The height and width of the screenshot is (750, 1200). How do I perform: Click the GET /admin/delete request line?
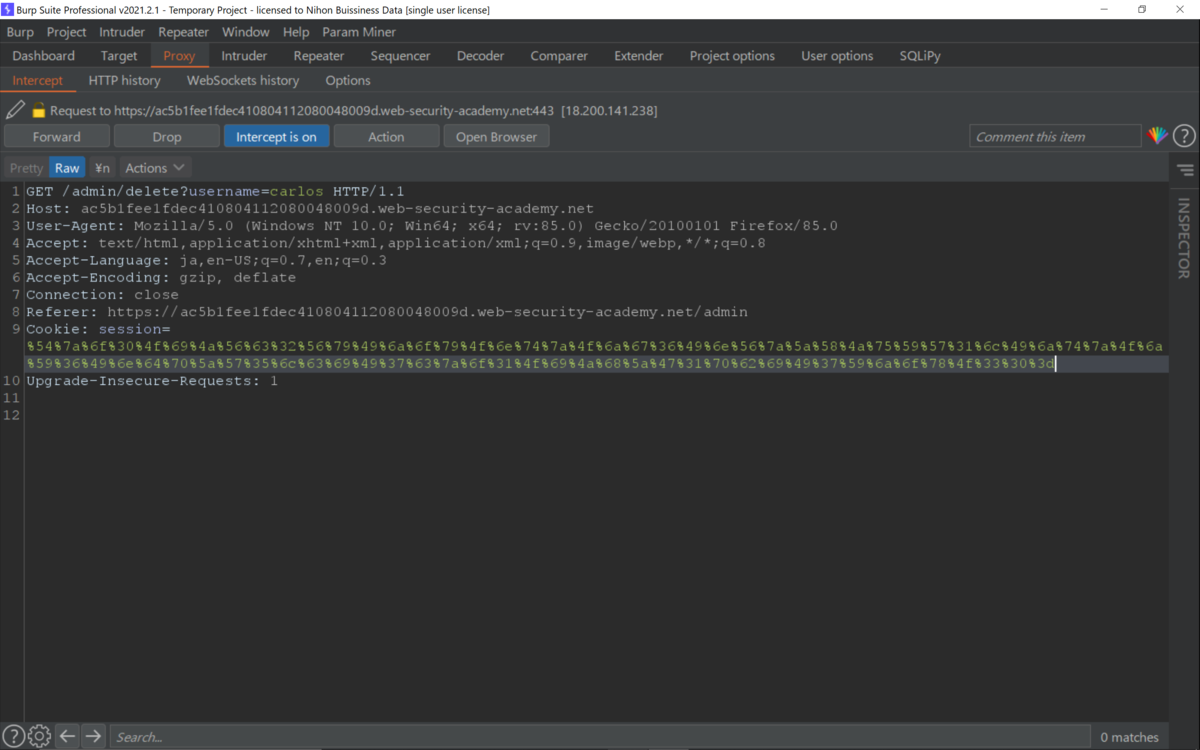tap(215, 191)
